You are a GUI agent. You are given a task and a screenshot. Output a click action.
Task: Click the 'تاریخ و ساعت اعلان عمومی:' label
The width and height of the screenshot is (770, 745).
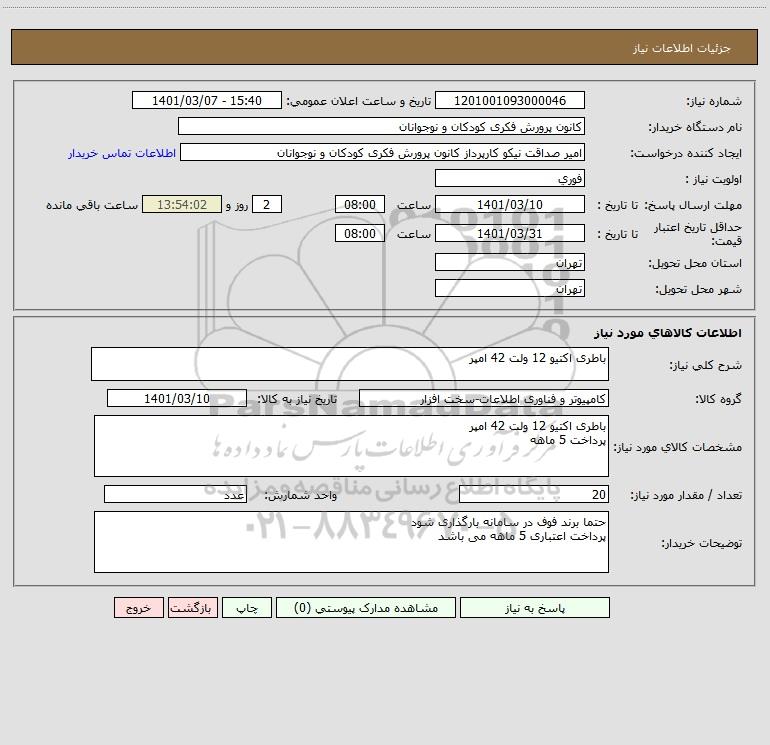[x=359, y=101]
